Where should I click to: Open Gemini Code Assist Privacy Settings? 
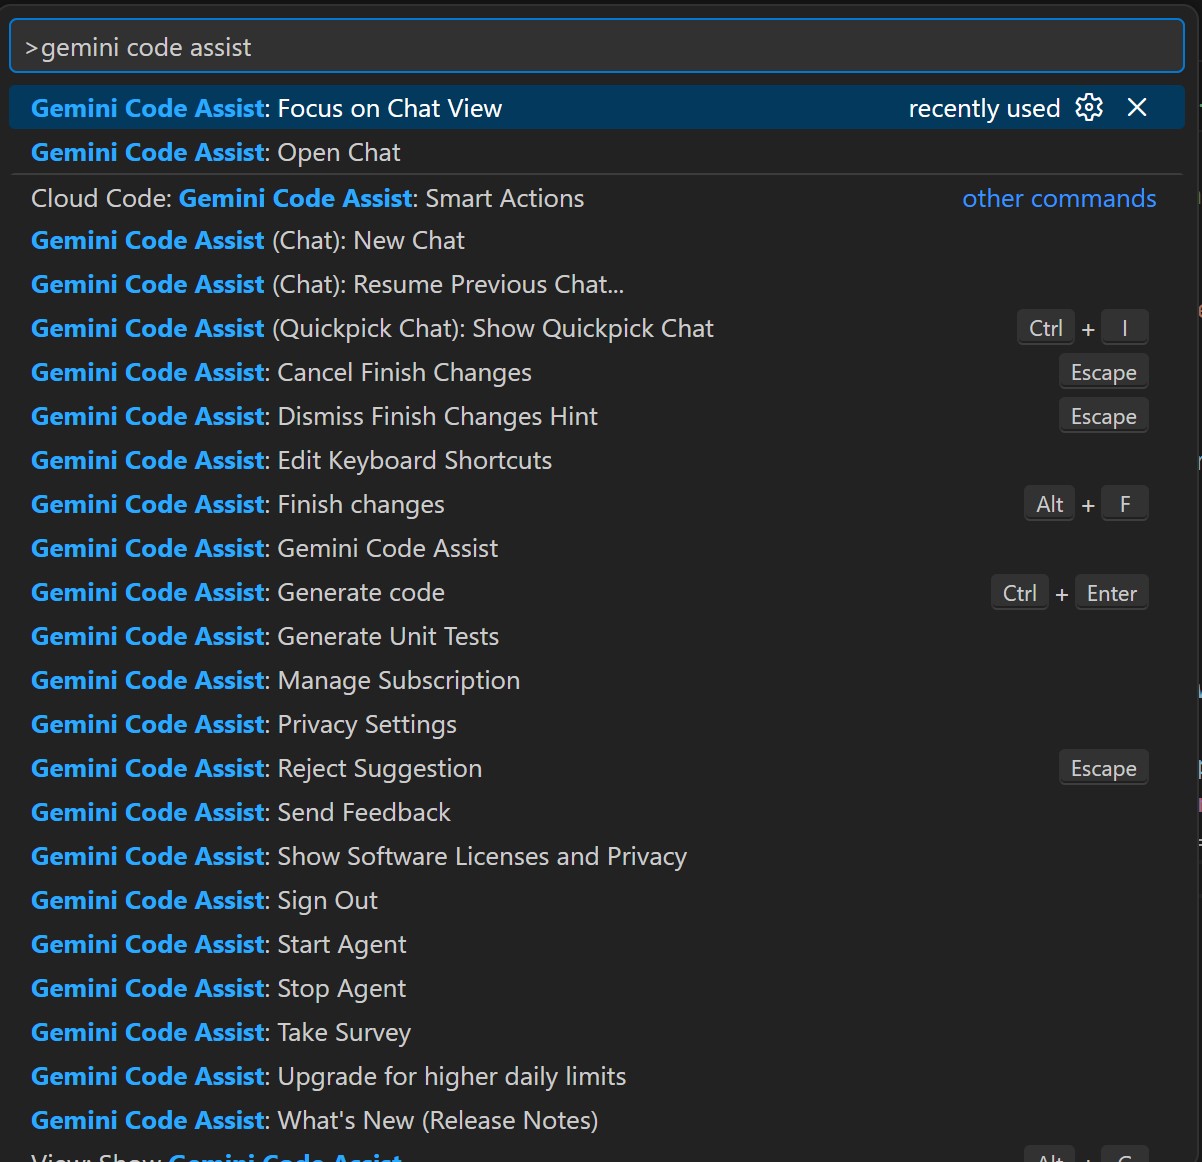click(597, 724)
